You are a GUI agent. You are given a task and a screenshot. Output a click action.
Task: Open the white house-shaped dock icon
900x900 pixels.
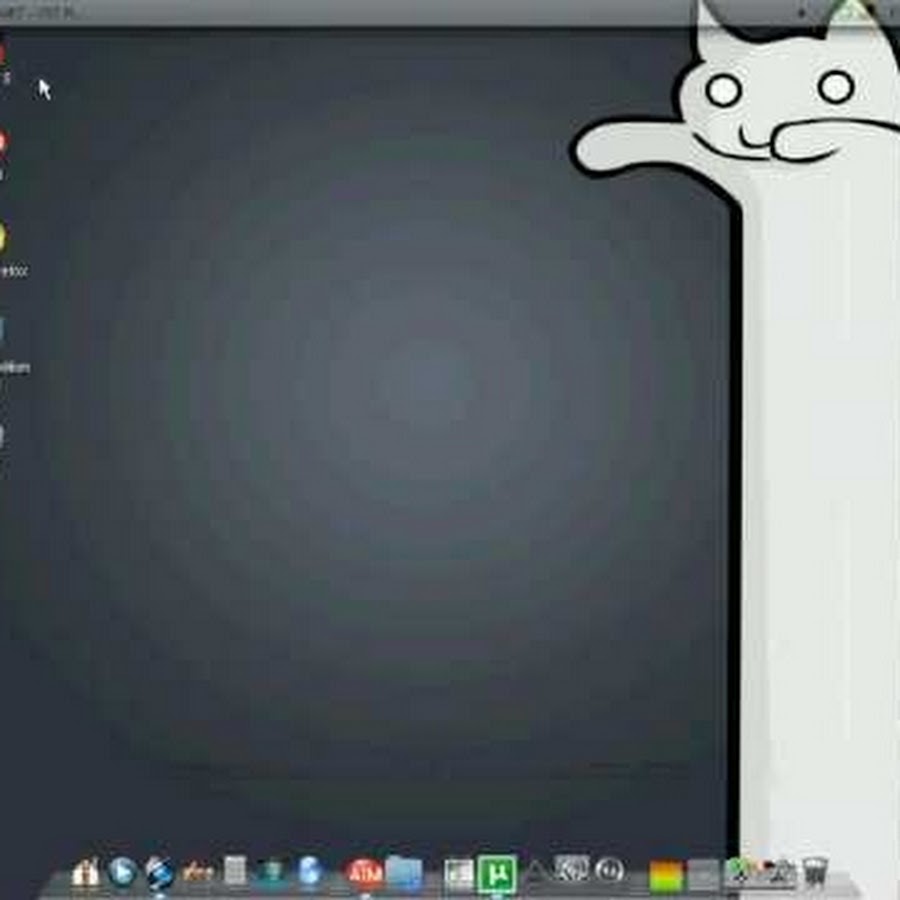[x=85, y=874]
